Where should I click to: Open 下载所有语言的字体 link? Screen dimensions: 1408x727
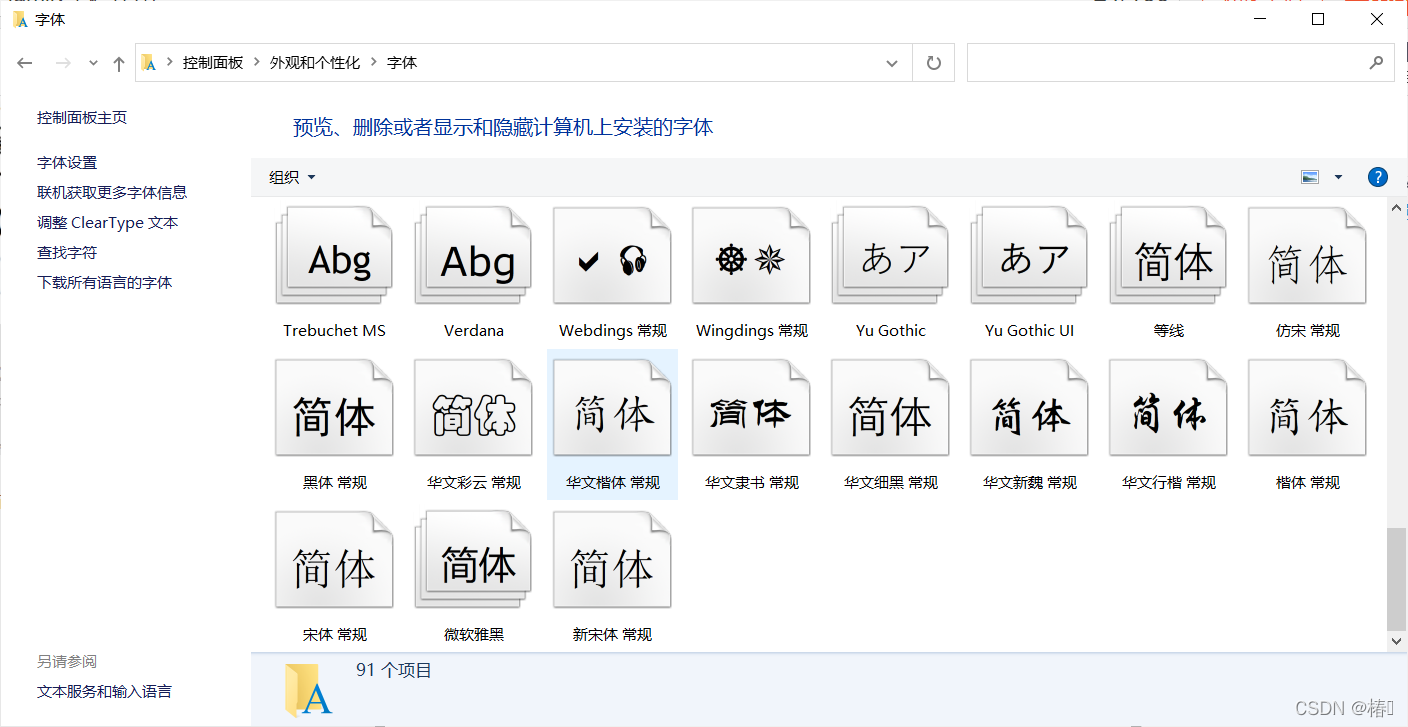(x=105, y=282)
